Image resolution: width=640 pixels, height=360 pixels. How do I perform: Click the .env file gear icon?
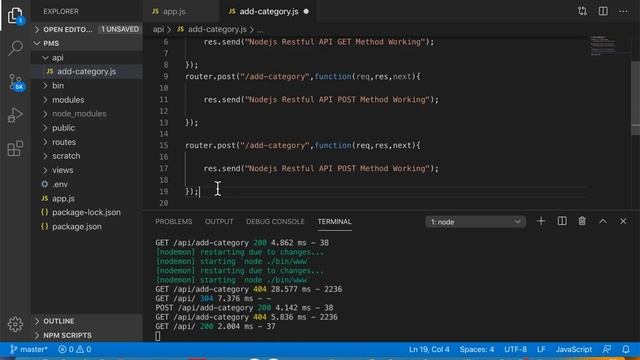(44, 184)
